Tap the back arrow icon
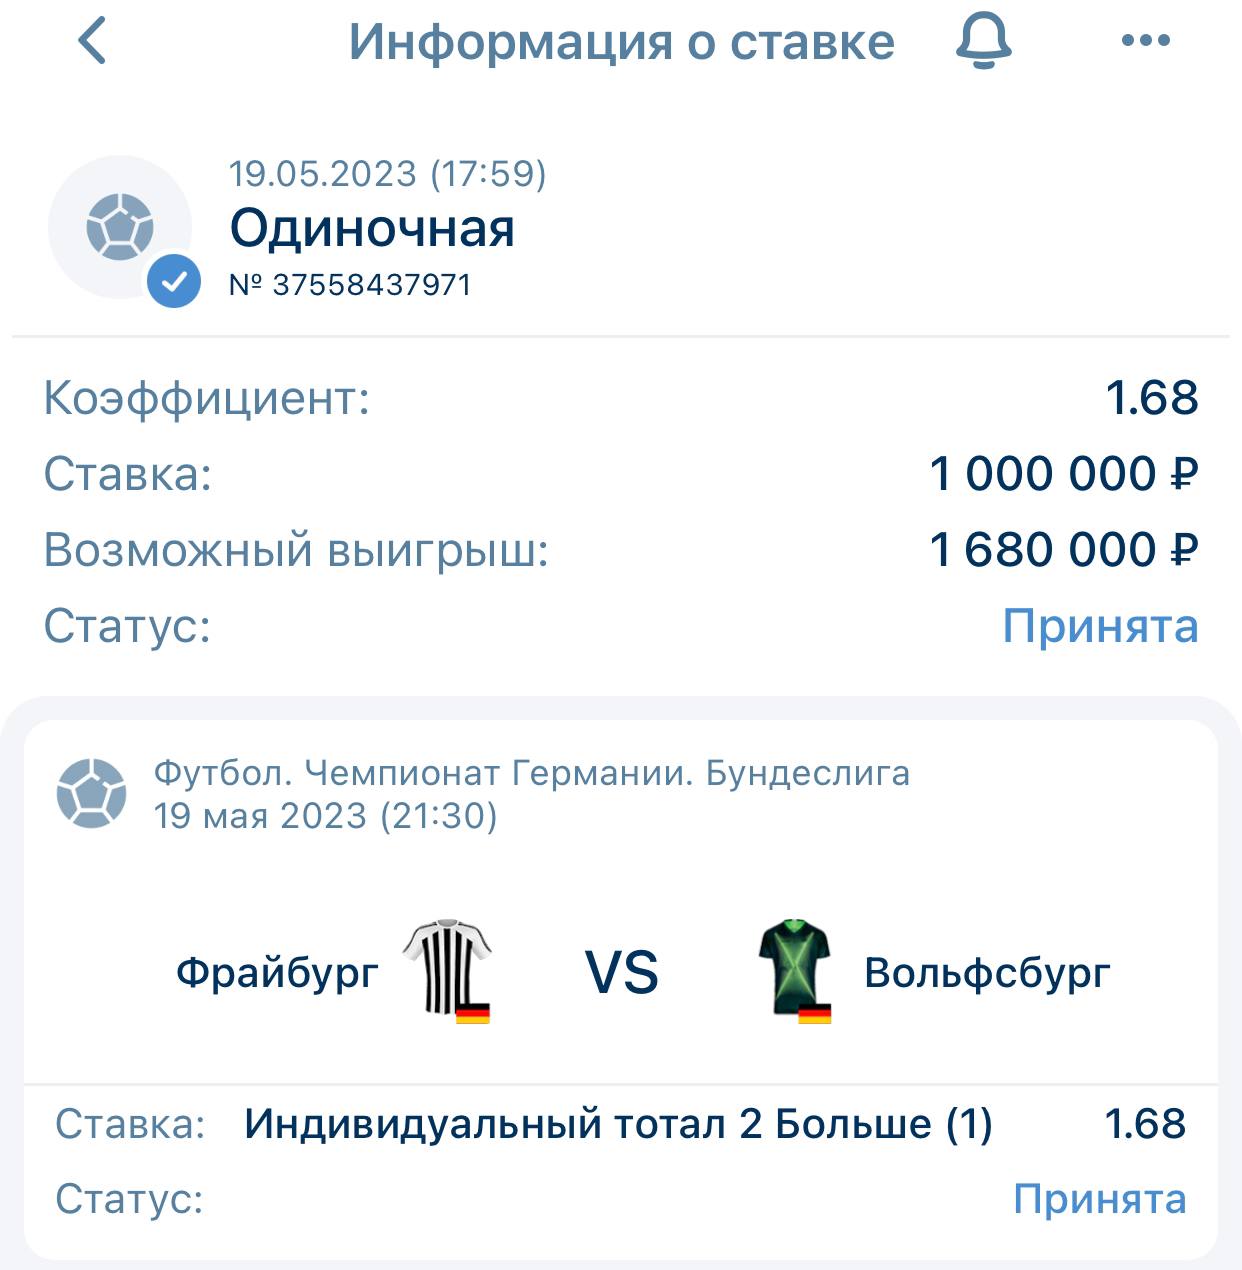The image size is (1242, 1270). click(x=92, y=42)
